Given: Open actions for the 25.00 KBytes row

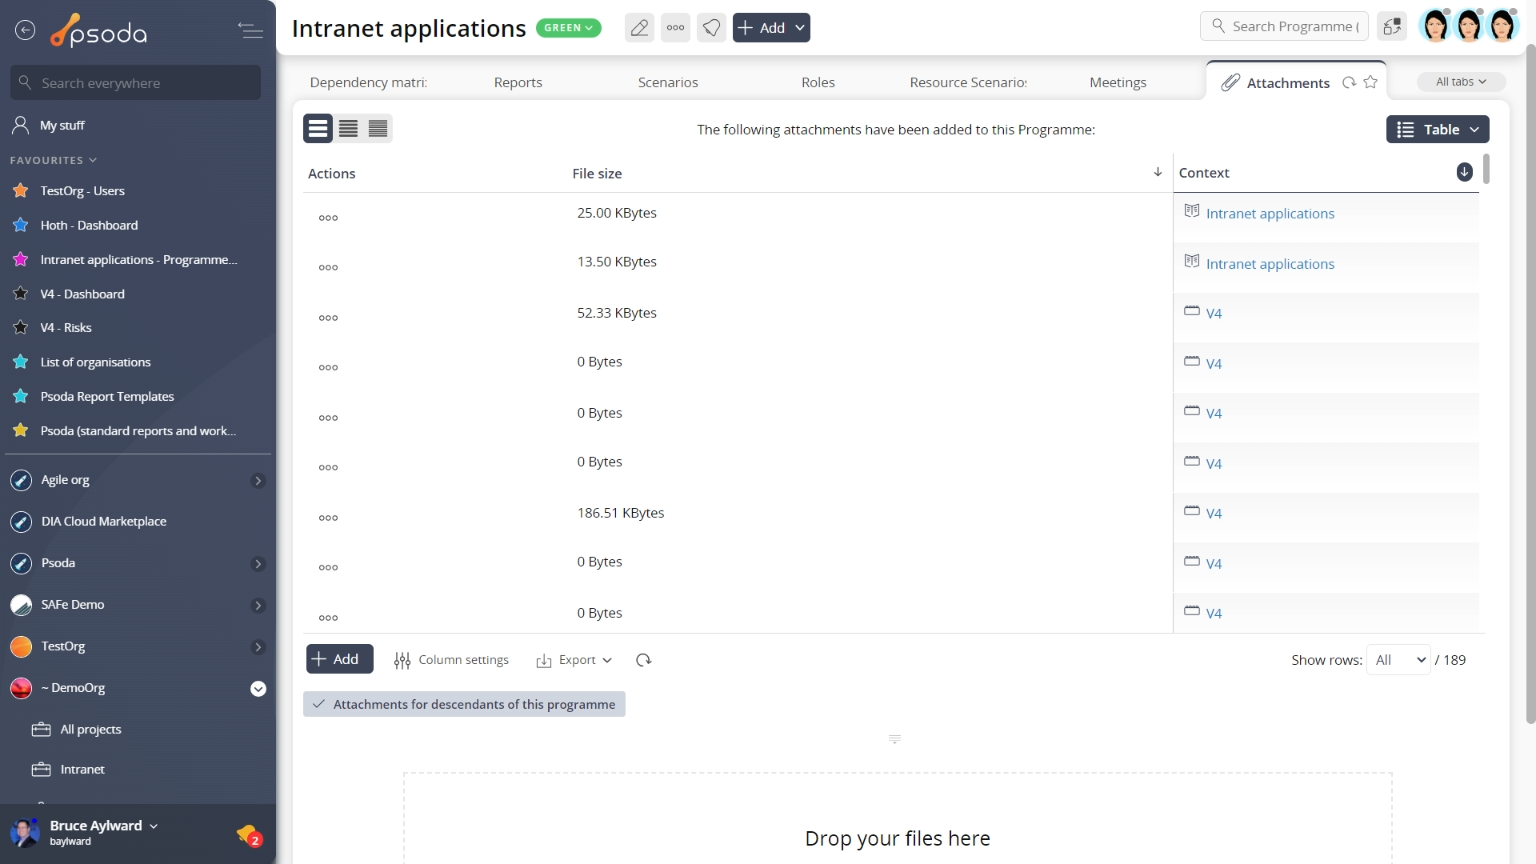Looking at the screenshot, I should (x=328, y=218).
